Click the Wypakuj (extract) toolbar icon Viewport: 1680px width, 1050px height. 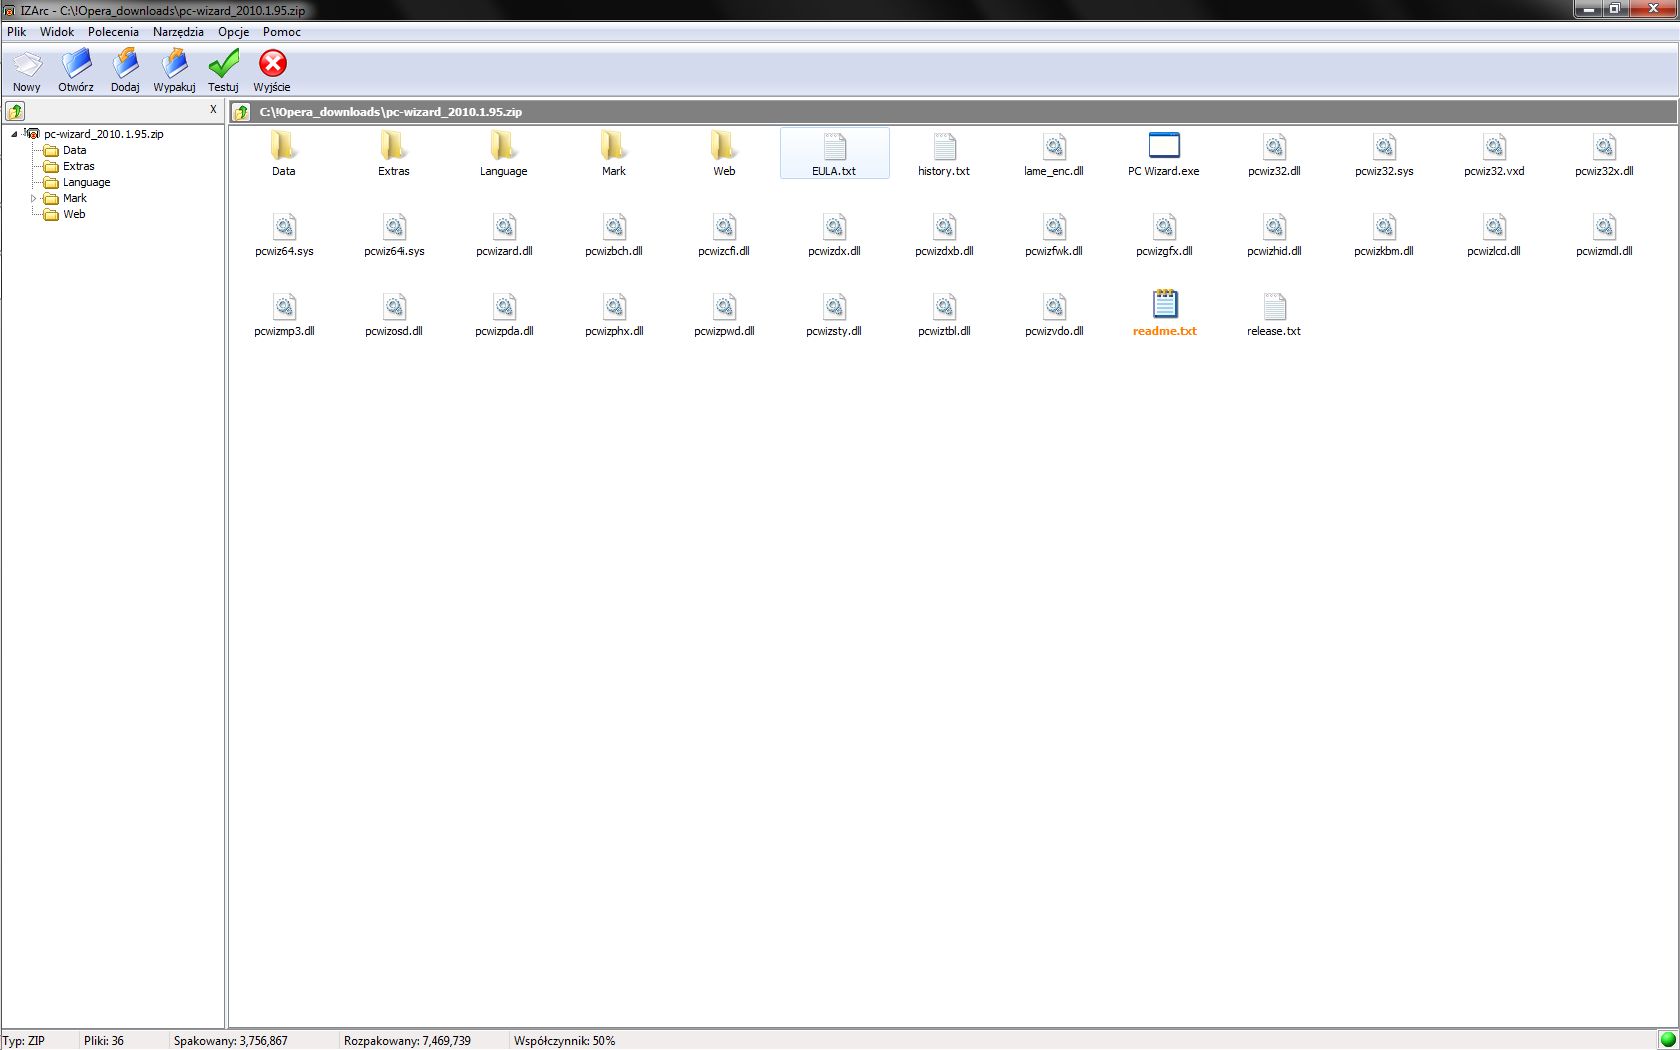tap(174, 64)
